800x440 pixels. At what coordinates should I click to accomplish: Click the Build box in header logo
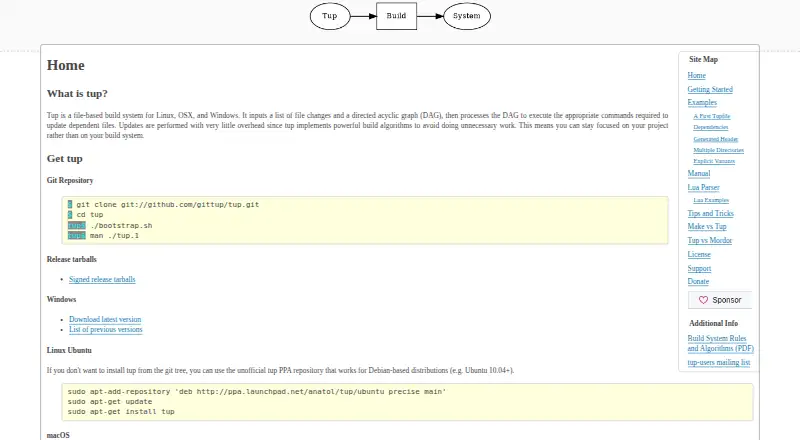396,16
